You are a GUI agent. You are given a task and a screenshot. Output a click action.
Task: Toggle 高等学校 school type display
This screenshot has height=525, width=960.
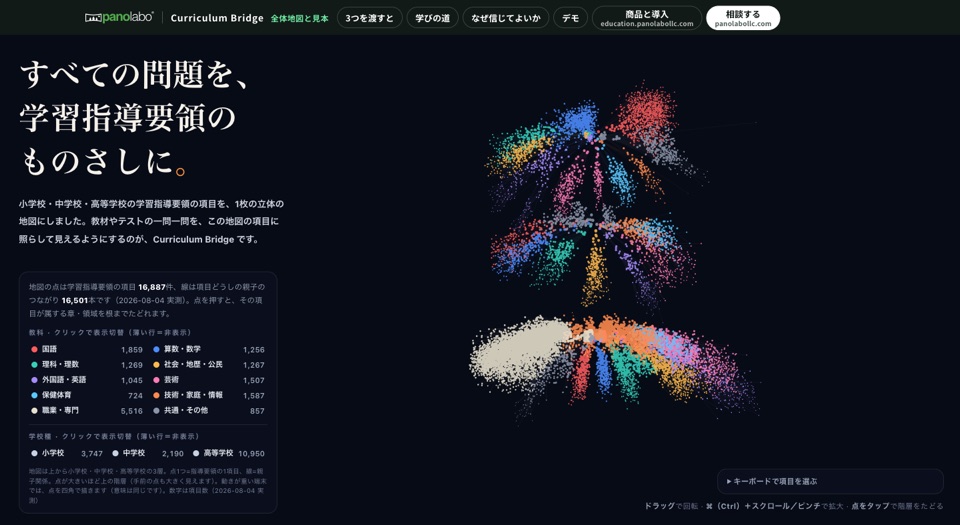(x=228, y=453)
